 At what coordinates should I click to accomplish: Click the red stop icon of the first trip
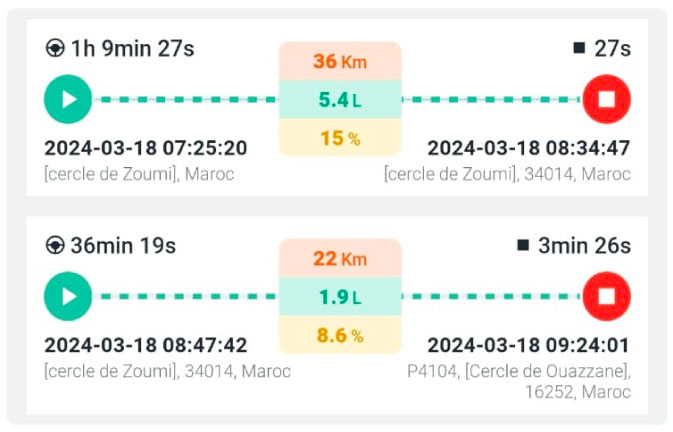click(x=606, y=99)
